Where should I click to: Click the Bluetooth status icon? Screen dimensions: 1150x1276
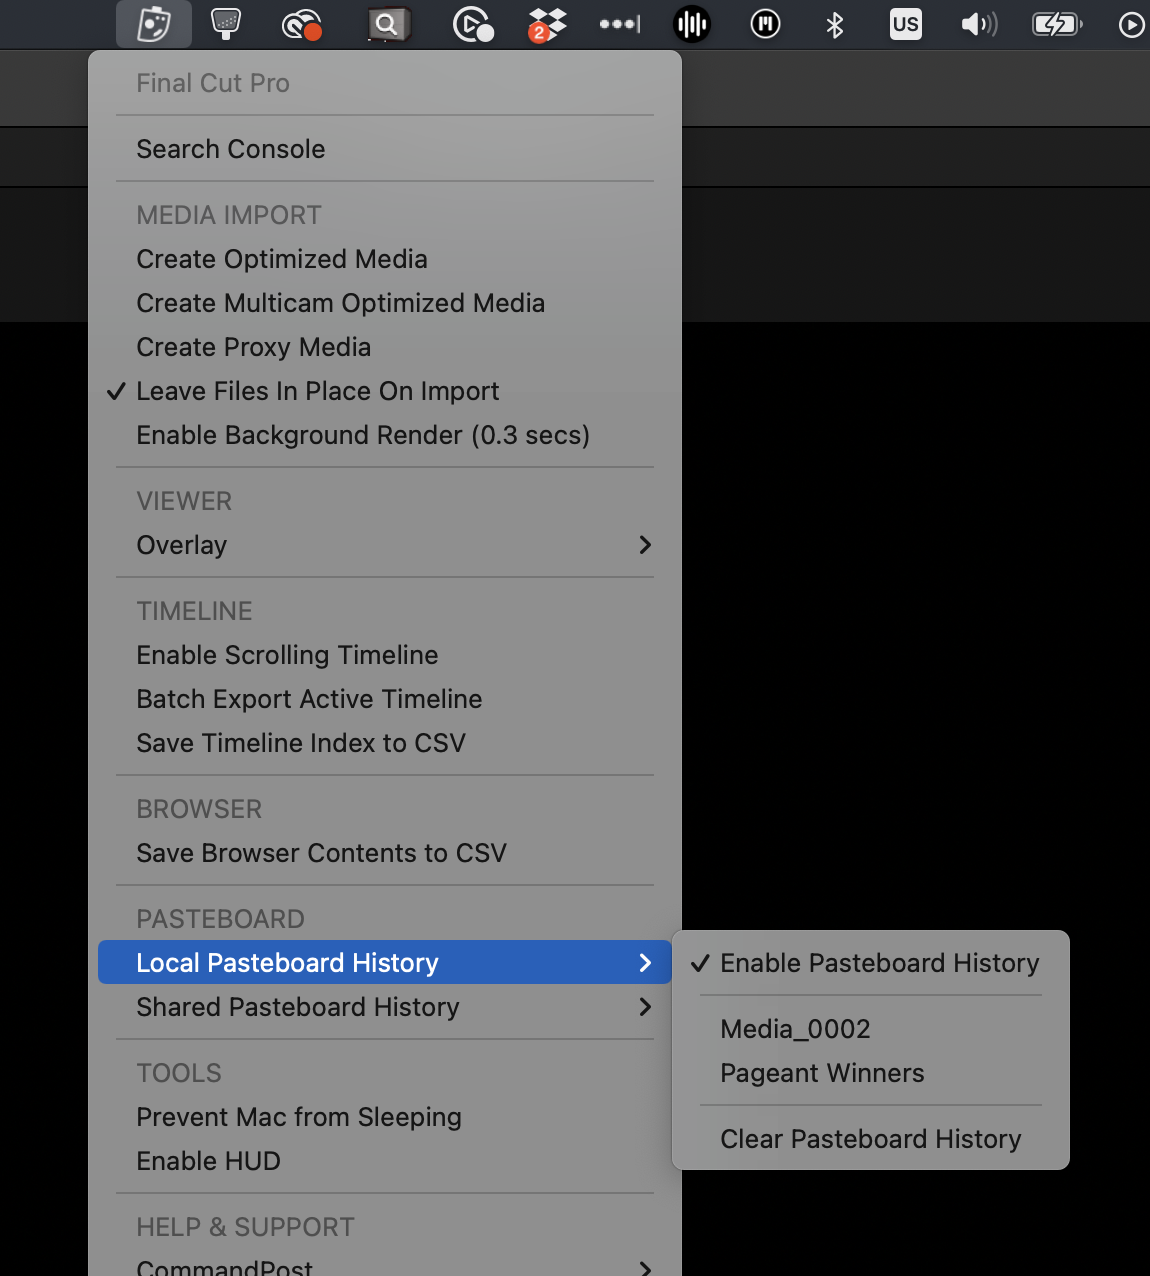pyautogui.click(x=834, y=24)
